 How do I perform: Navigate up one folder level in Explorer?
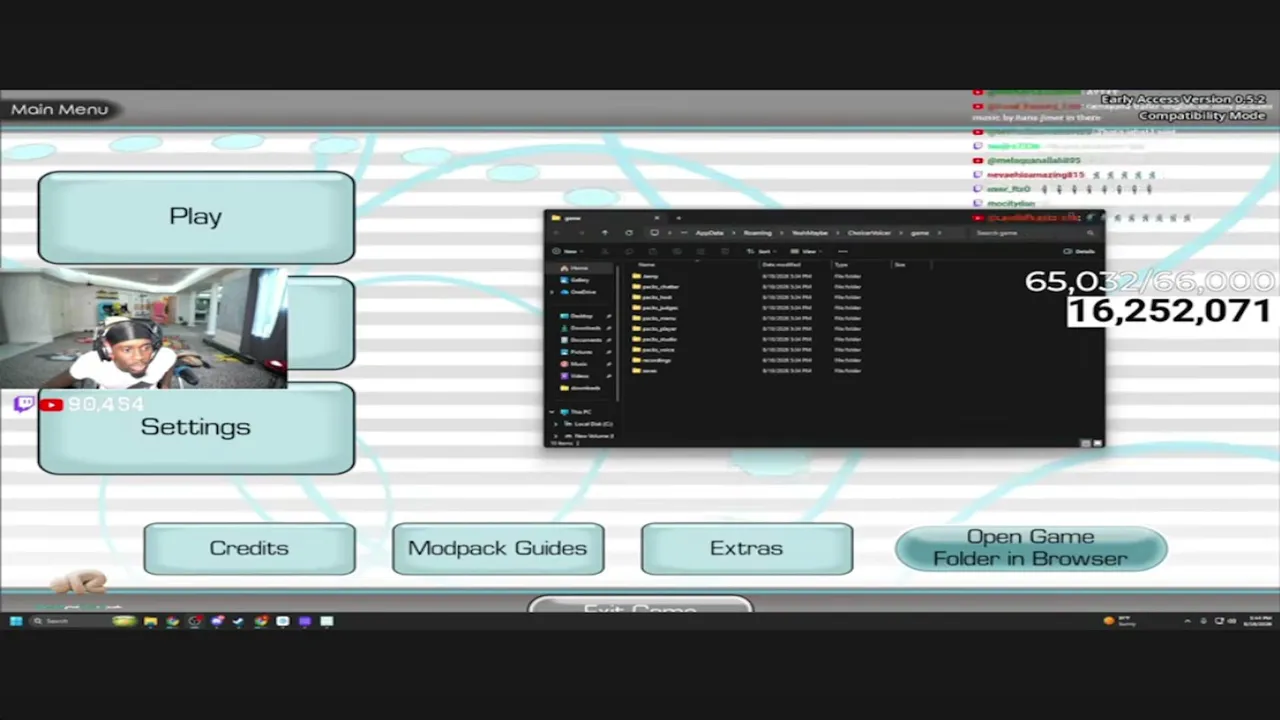click(x=604, y=233)
